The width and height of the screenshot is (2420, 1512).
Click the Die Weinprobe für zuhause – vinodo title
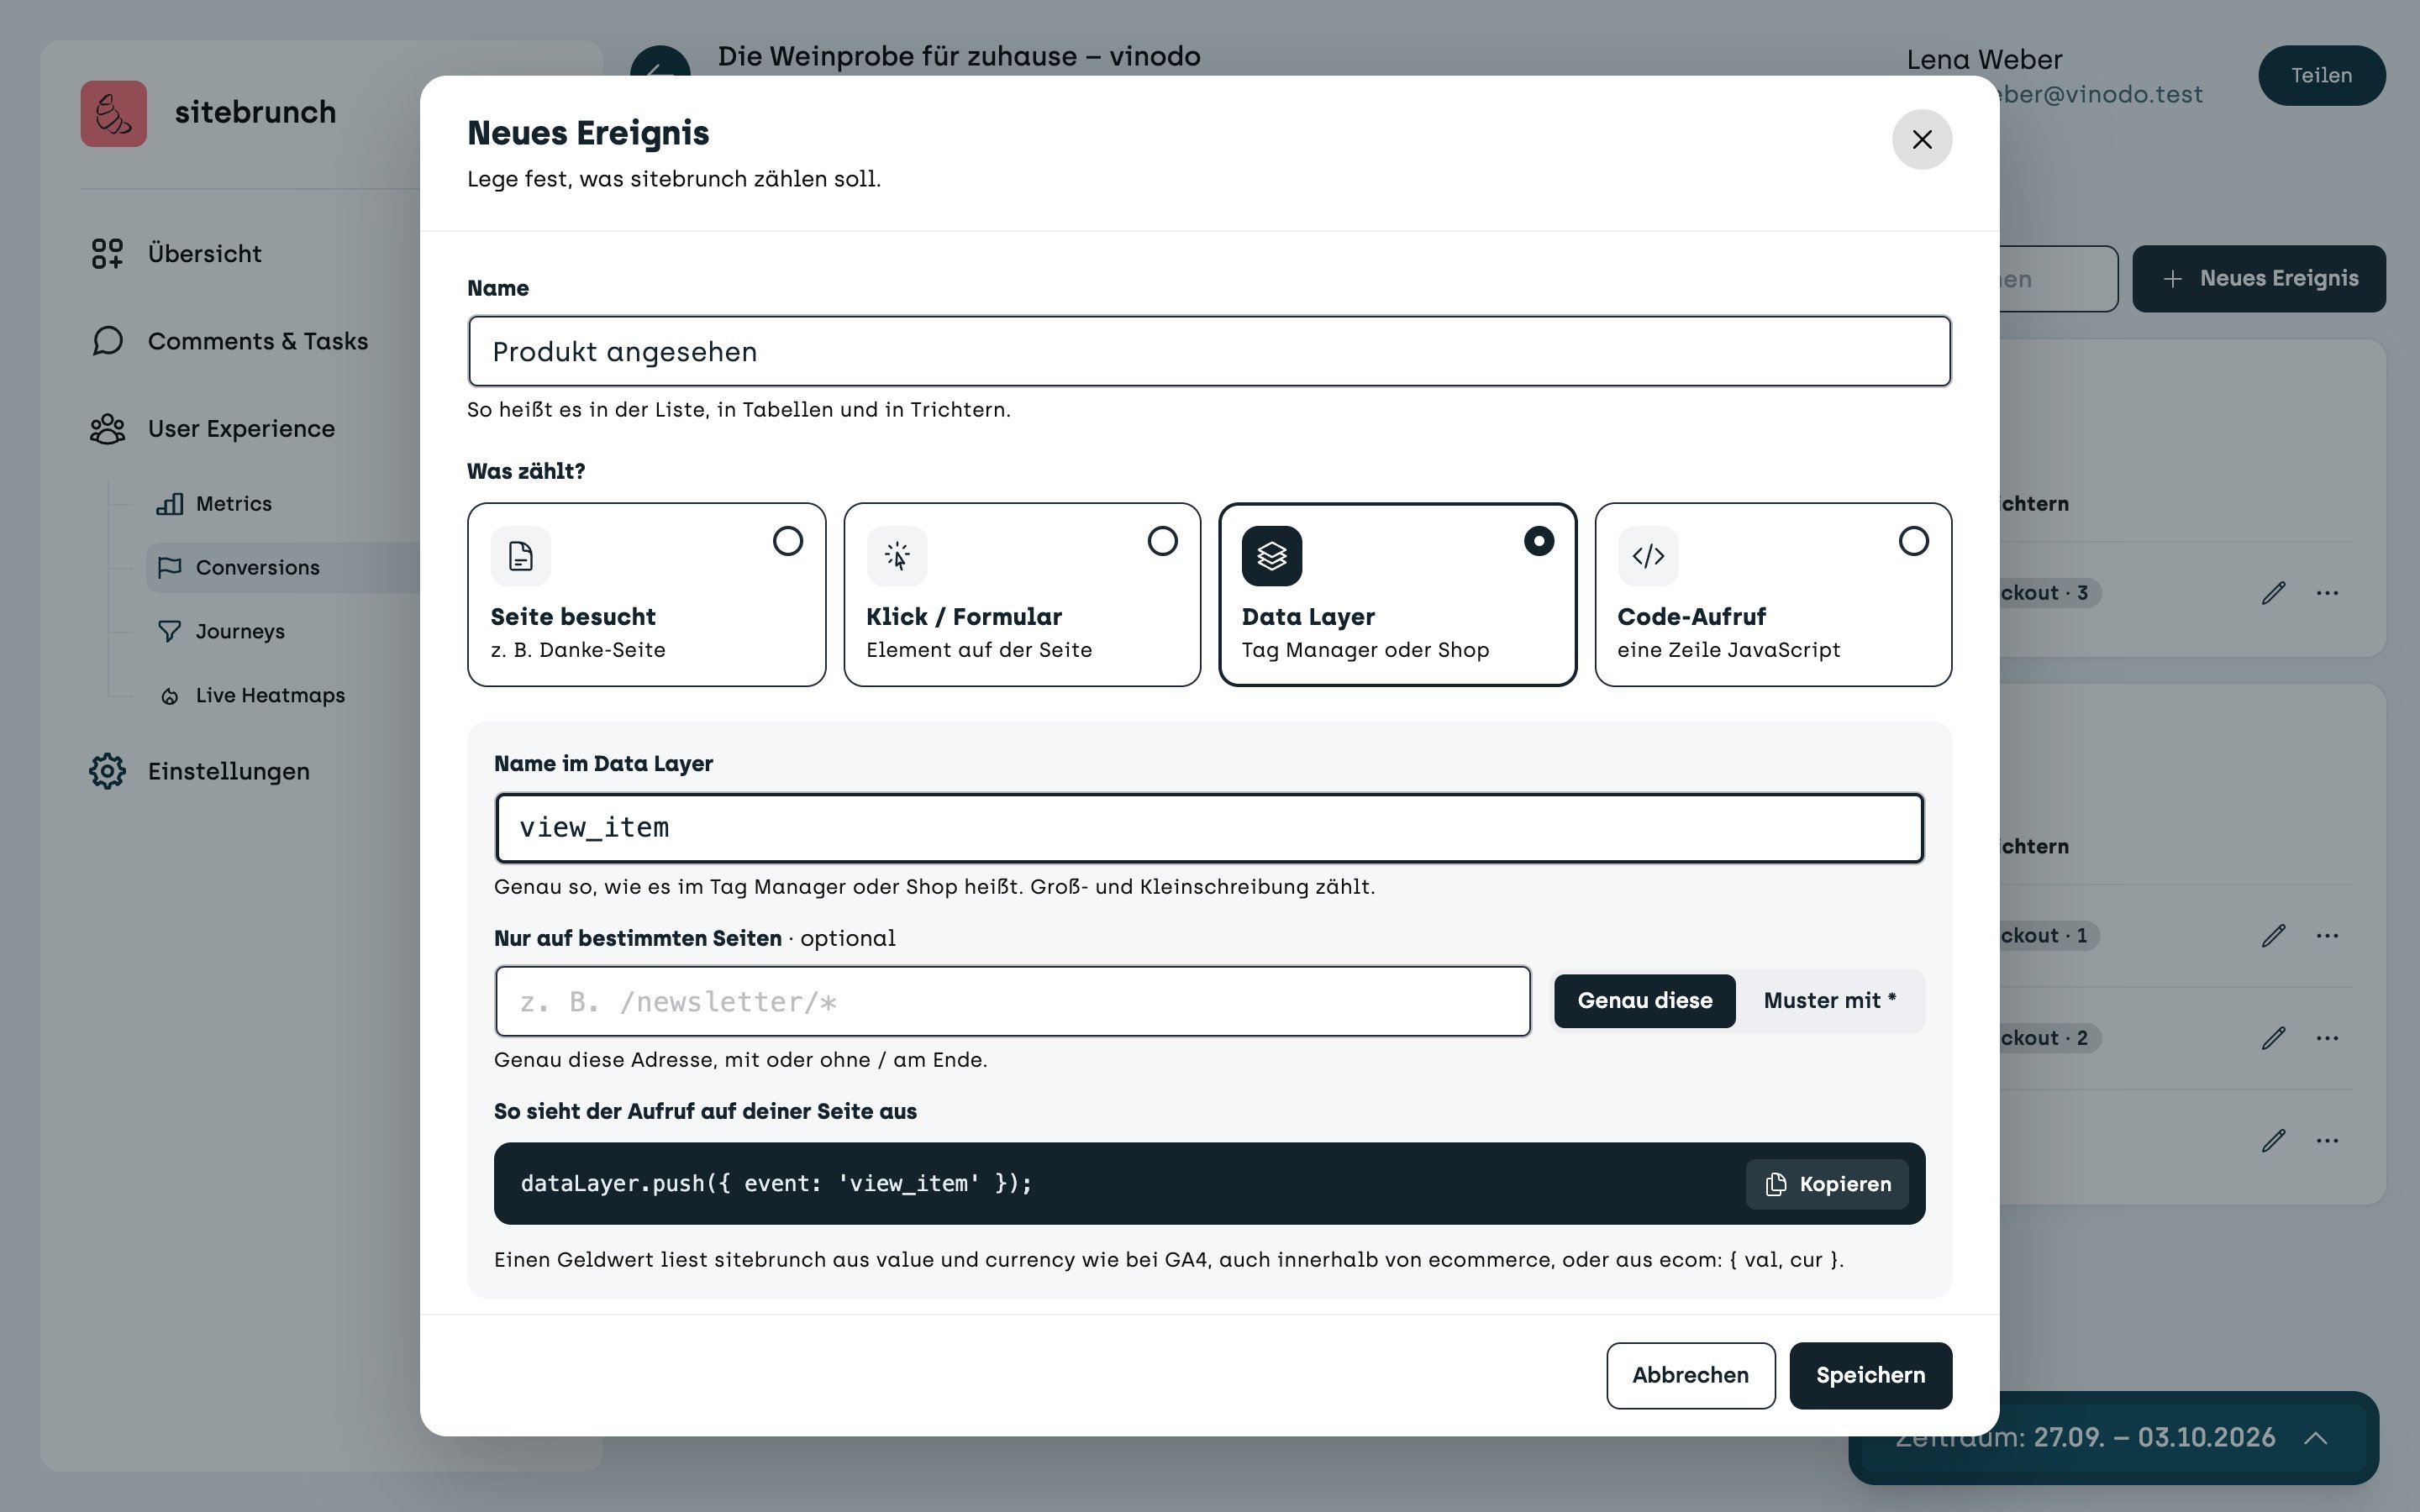click(959, 57)
